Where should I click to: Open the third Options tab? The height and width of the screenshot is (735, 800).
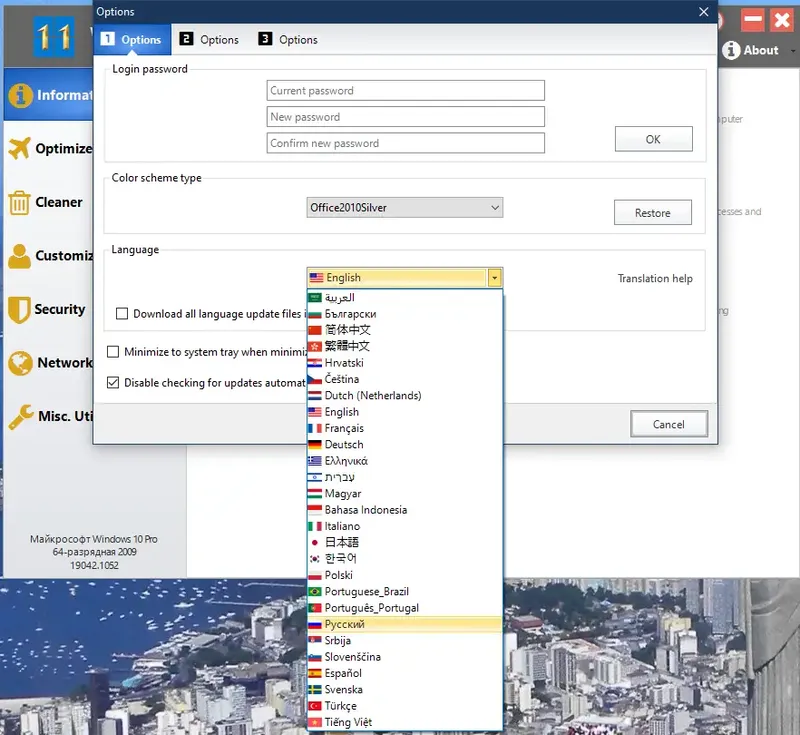289,39
